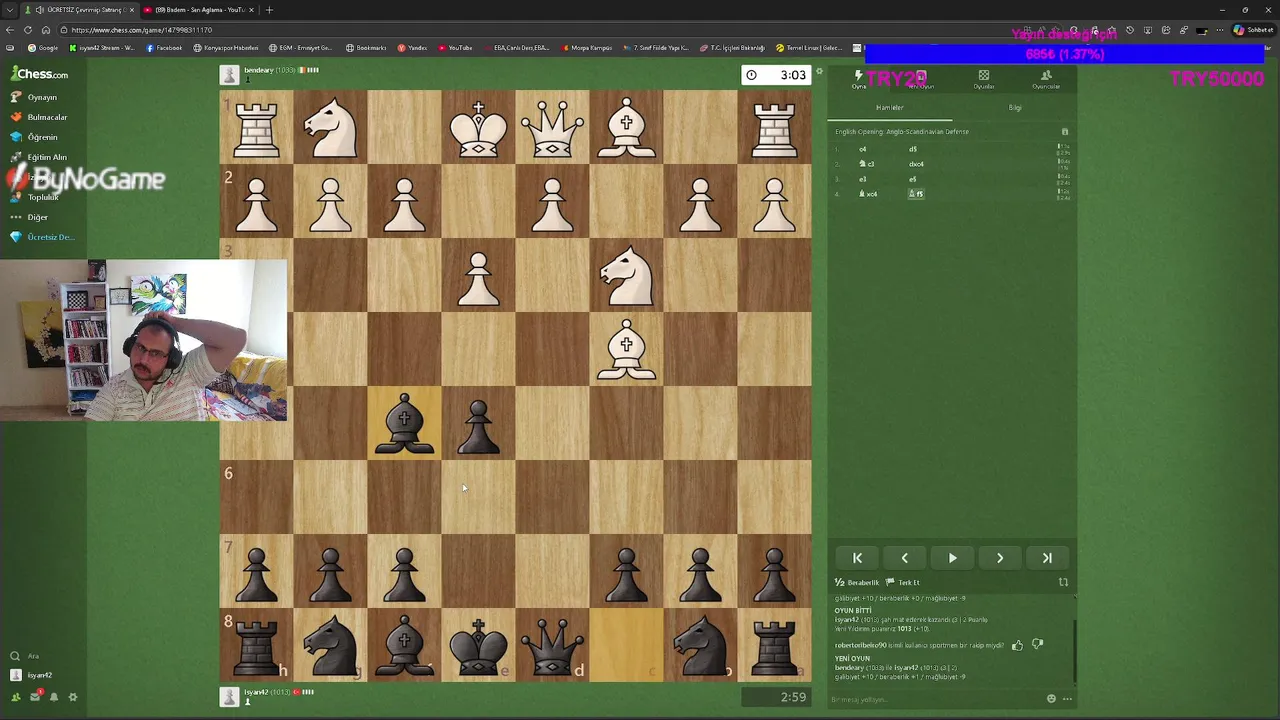Open the Yandex bookmark
Image resolution: width=1280 pixels, height=720 pixels.
click(x=412, y=48)
